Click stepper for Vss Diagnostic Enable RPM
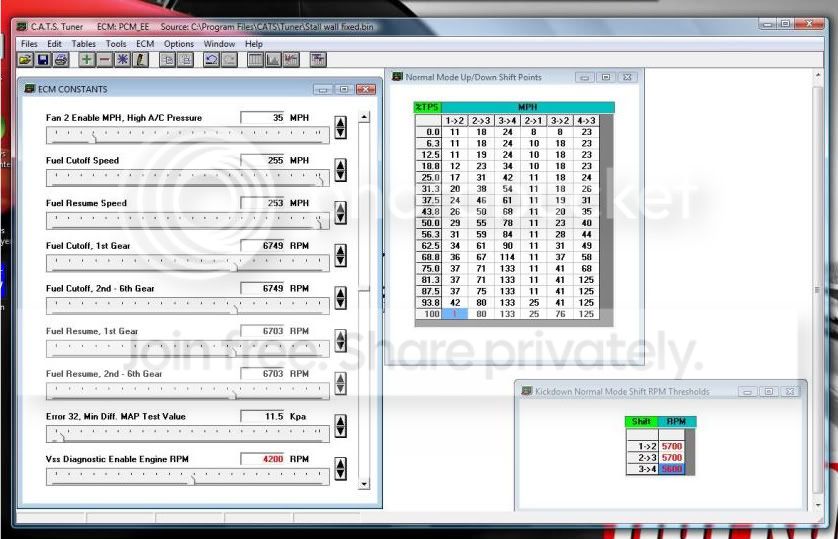This screenshot has width=838, height=539. tap(340, 468)
